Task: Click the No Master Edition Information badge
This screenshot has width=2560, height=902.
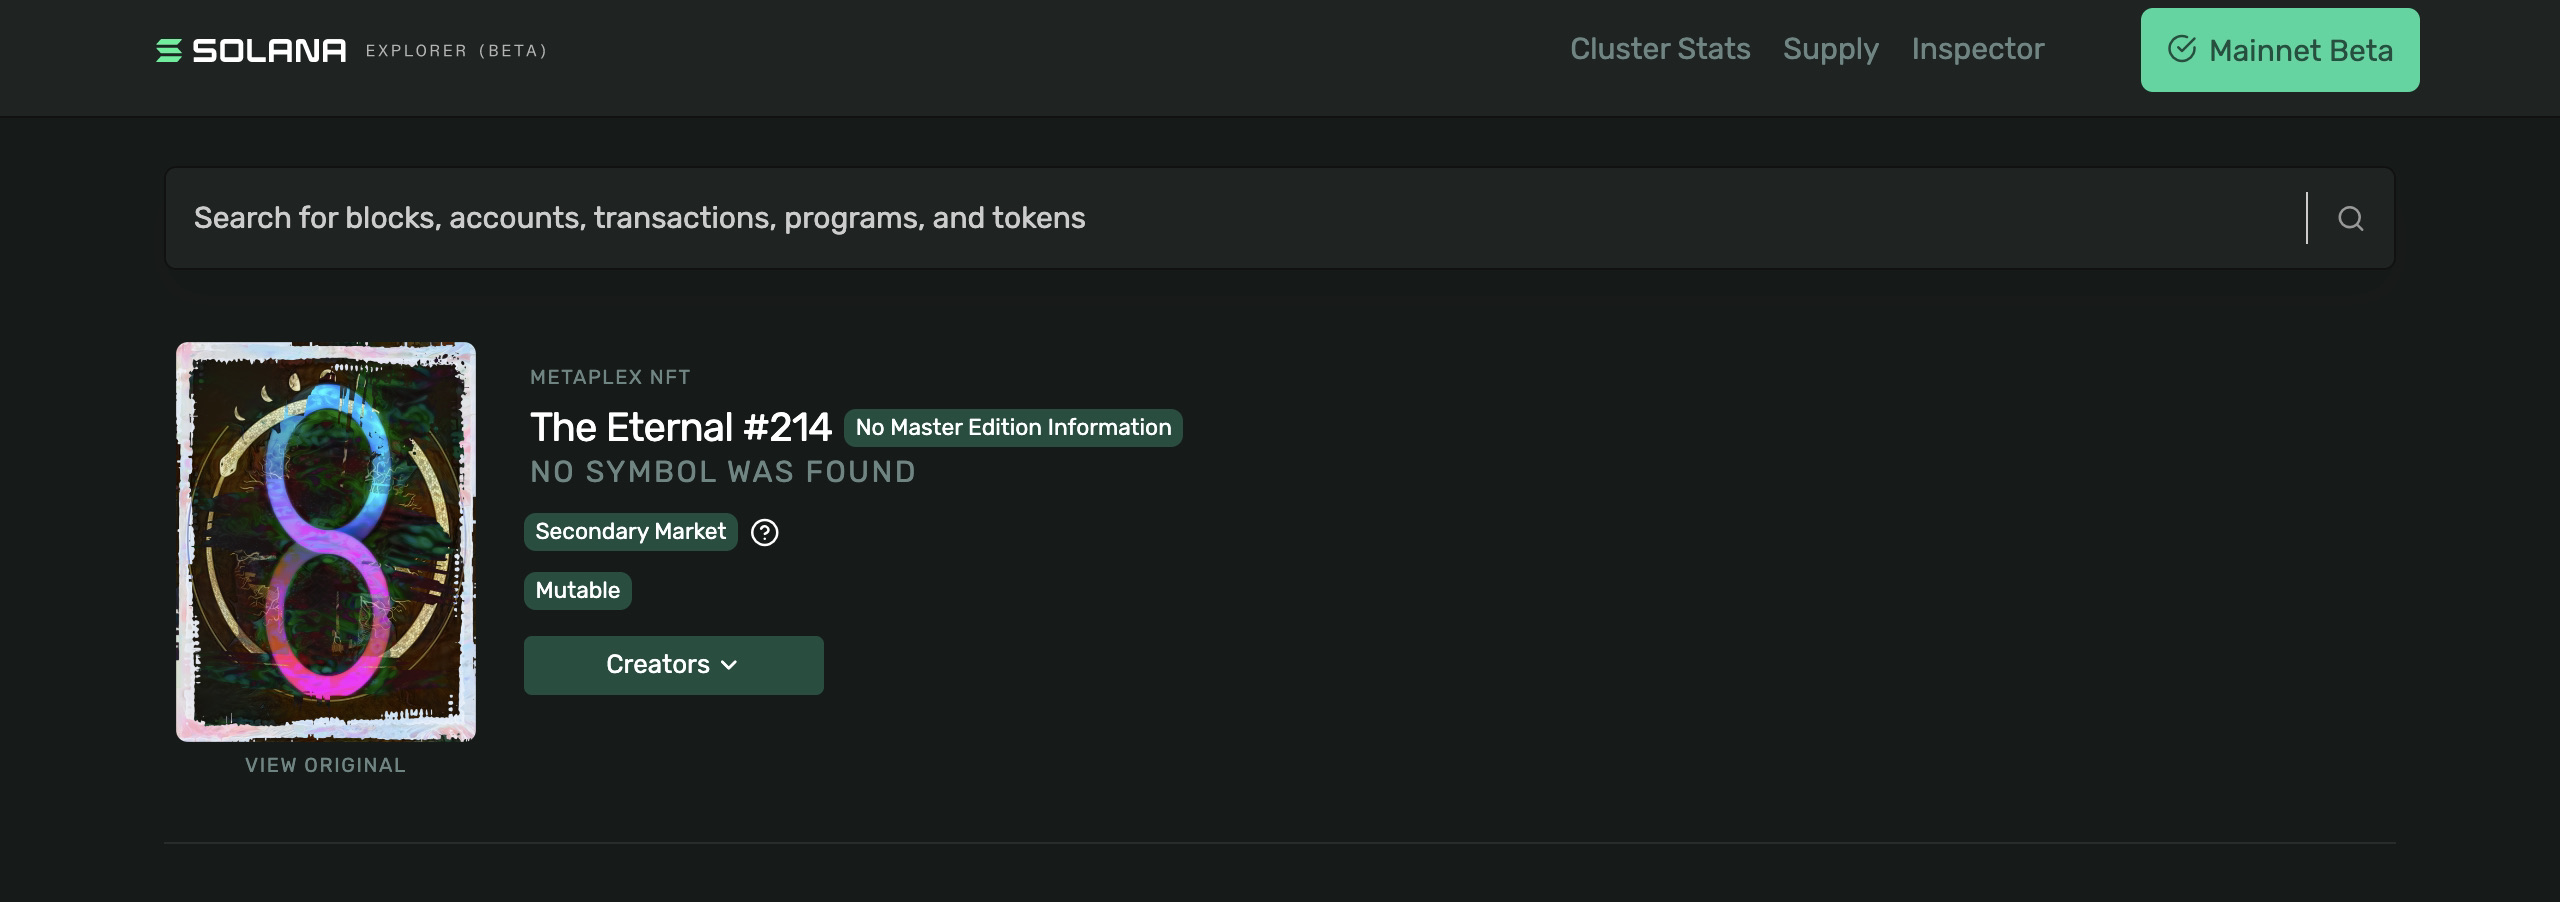Action: (x=1012, y=428)
